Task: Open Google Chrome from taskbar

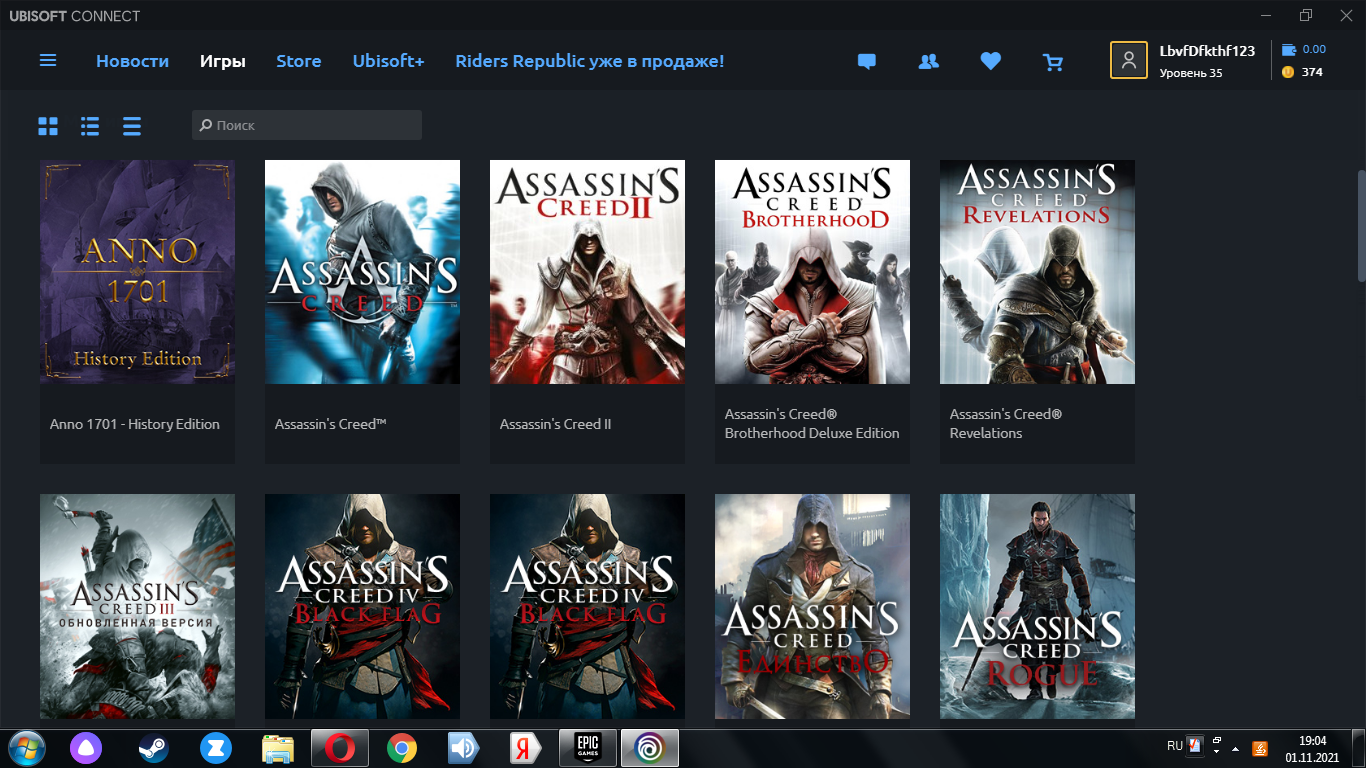Action: coord(402,748)
